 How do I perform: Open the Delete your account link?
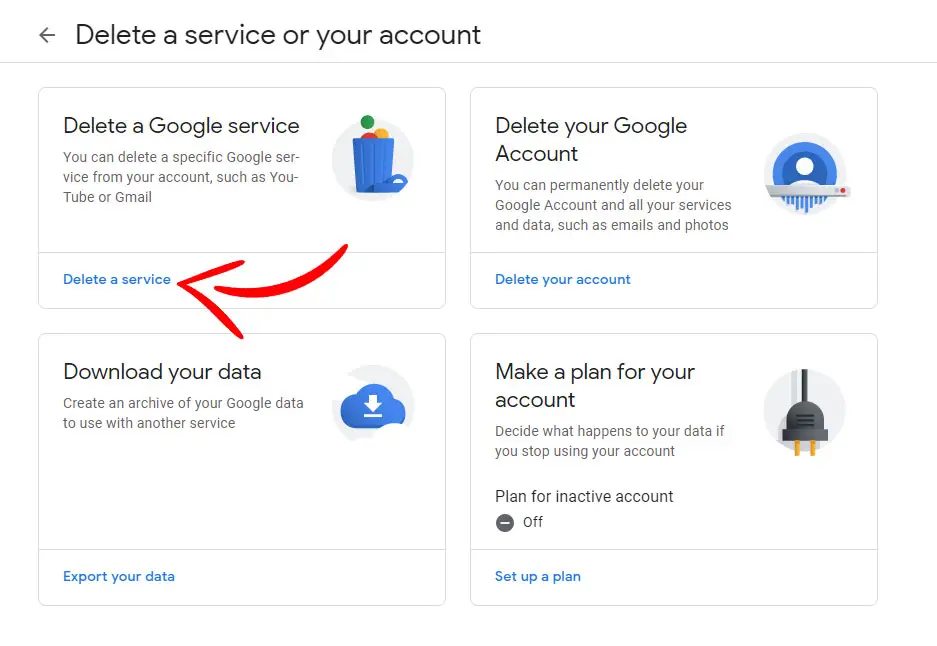tap(563, 279)
